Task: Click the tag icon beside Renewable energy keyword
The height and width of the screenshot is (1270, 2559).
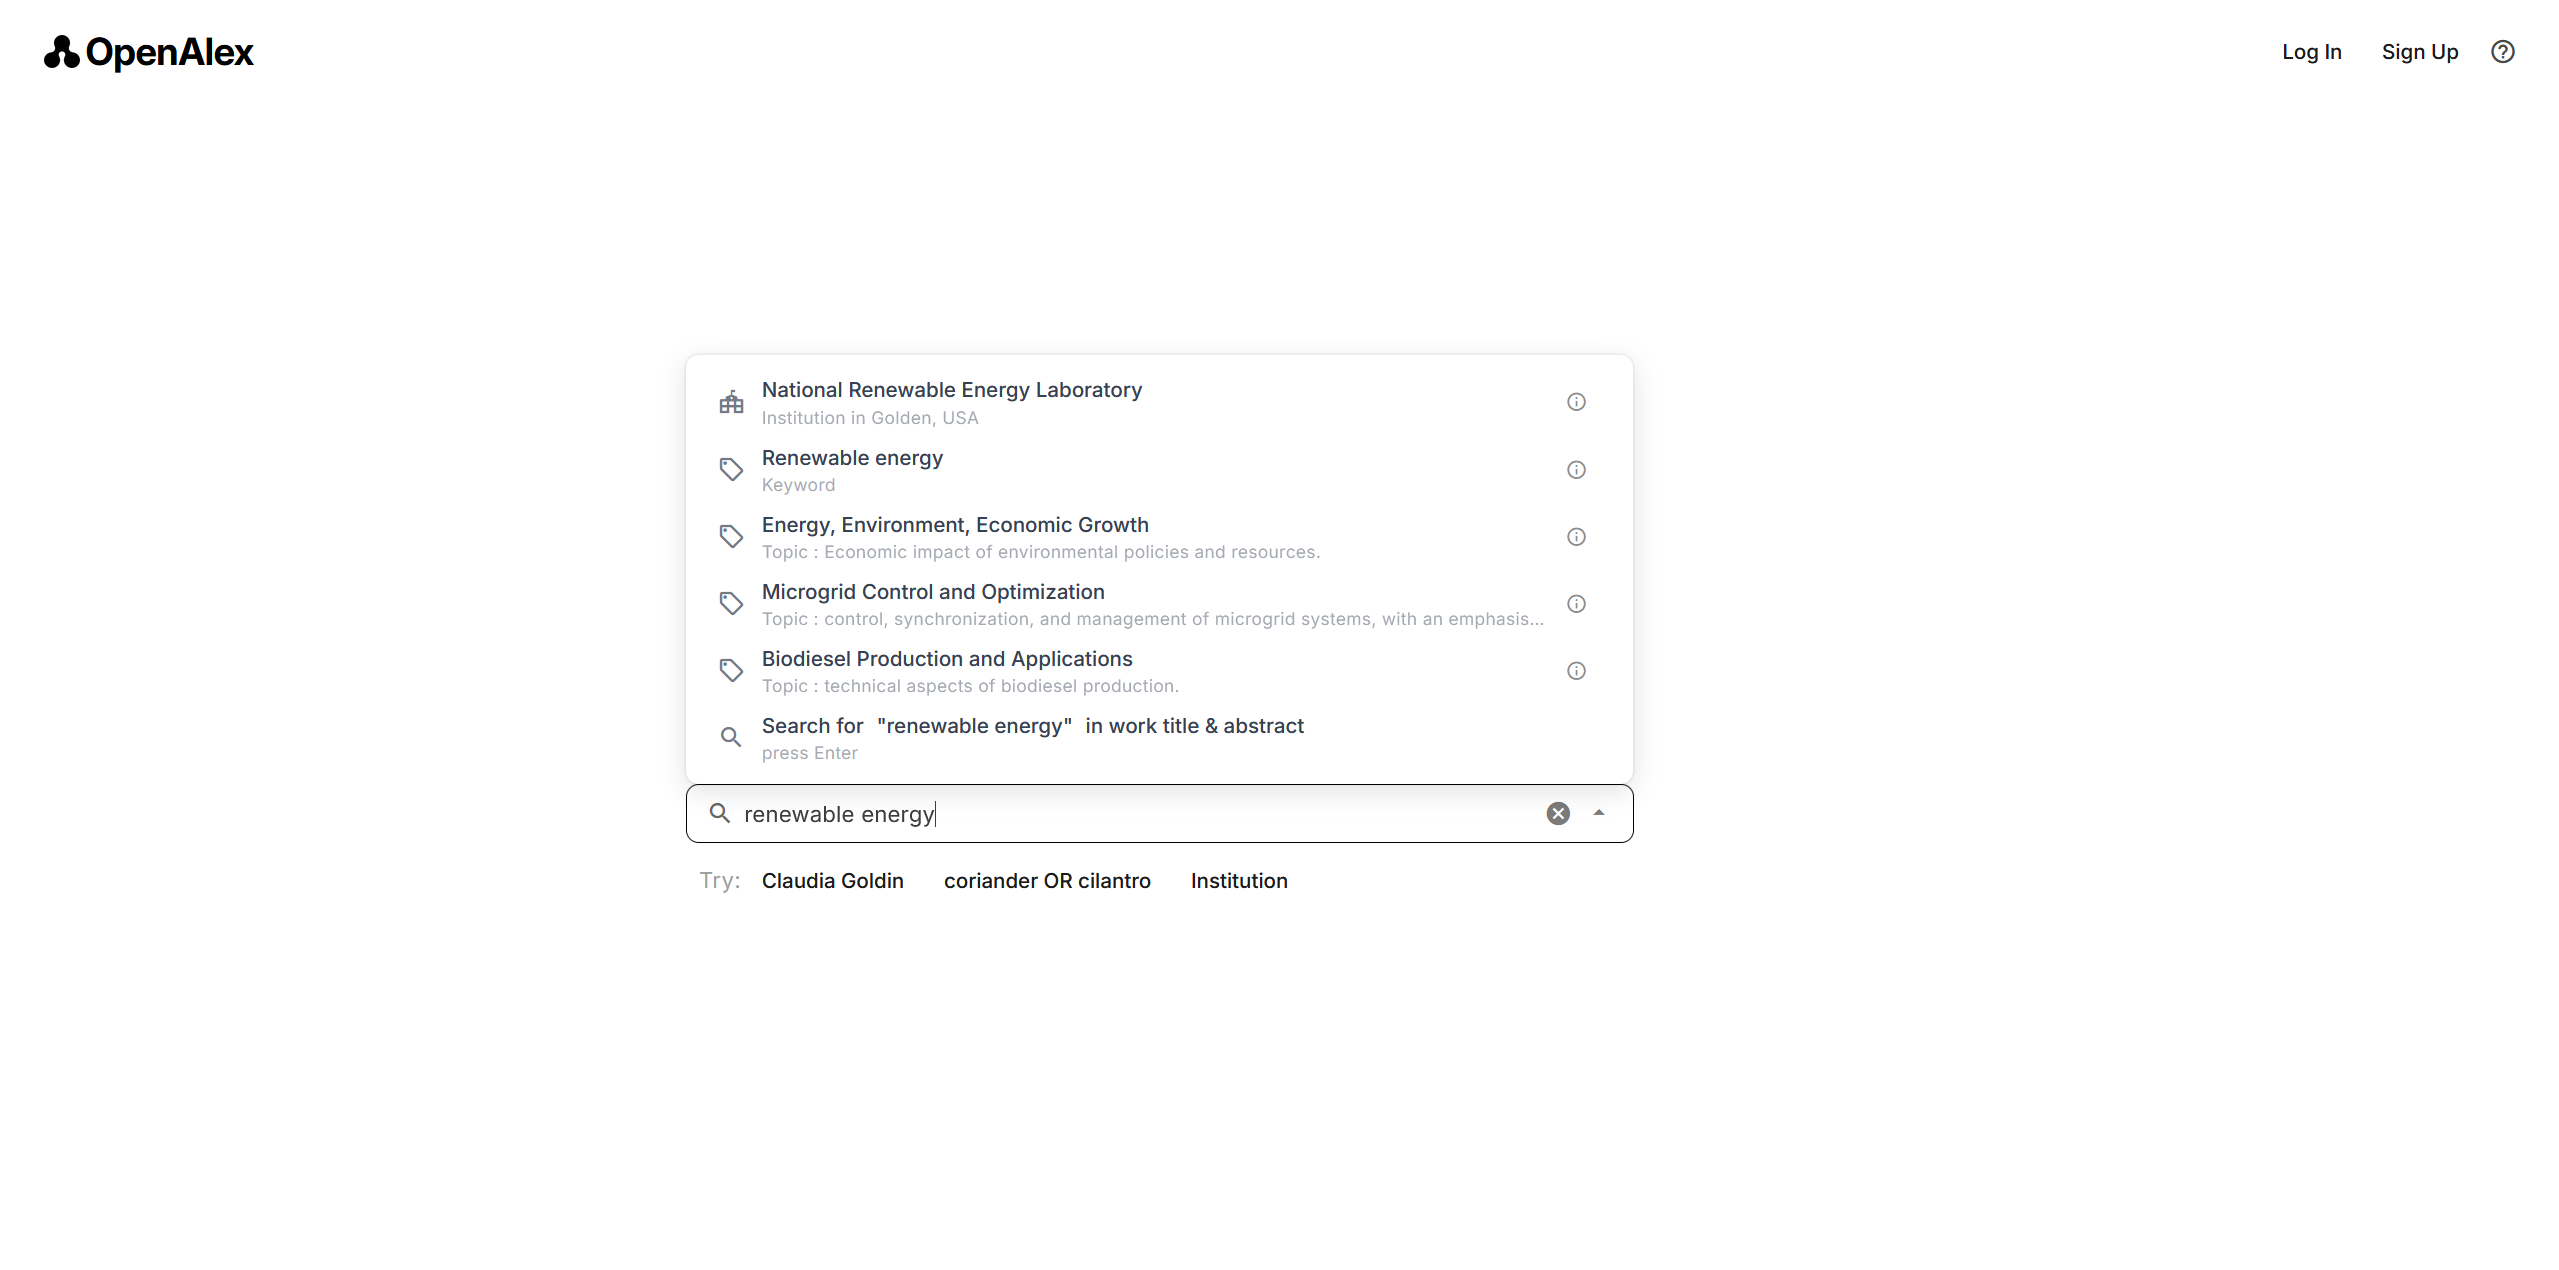Action: (x=731, y=468)
